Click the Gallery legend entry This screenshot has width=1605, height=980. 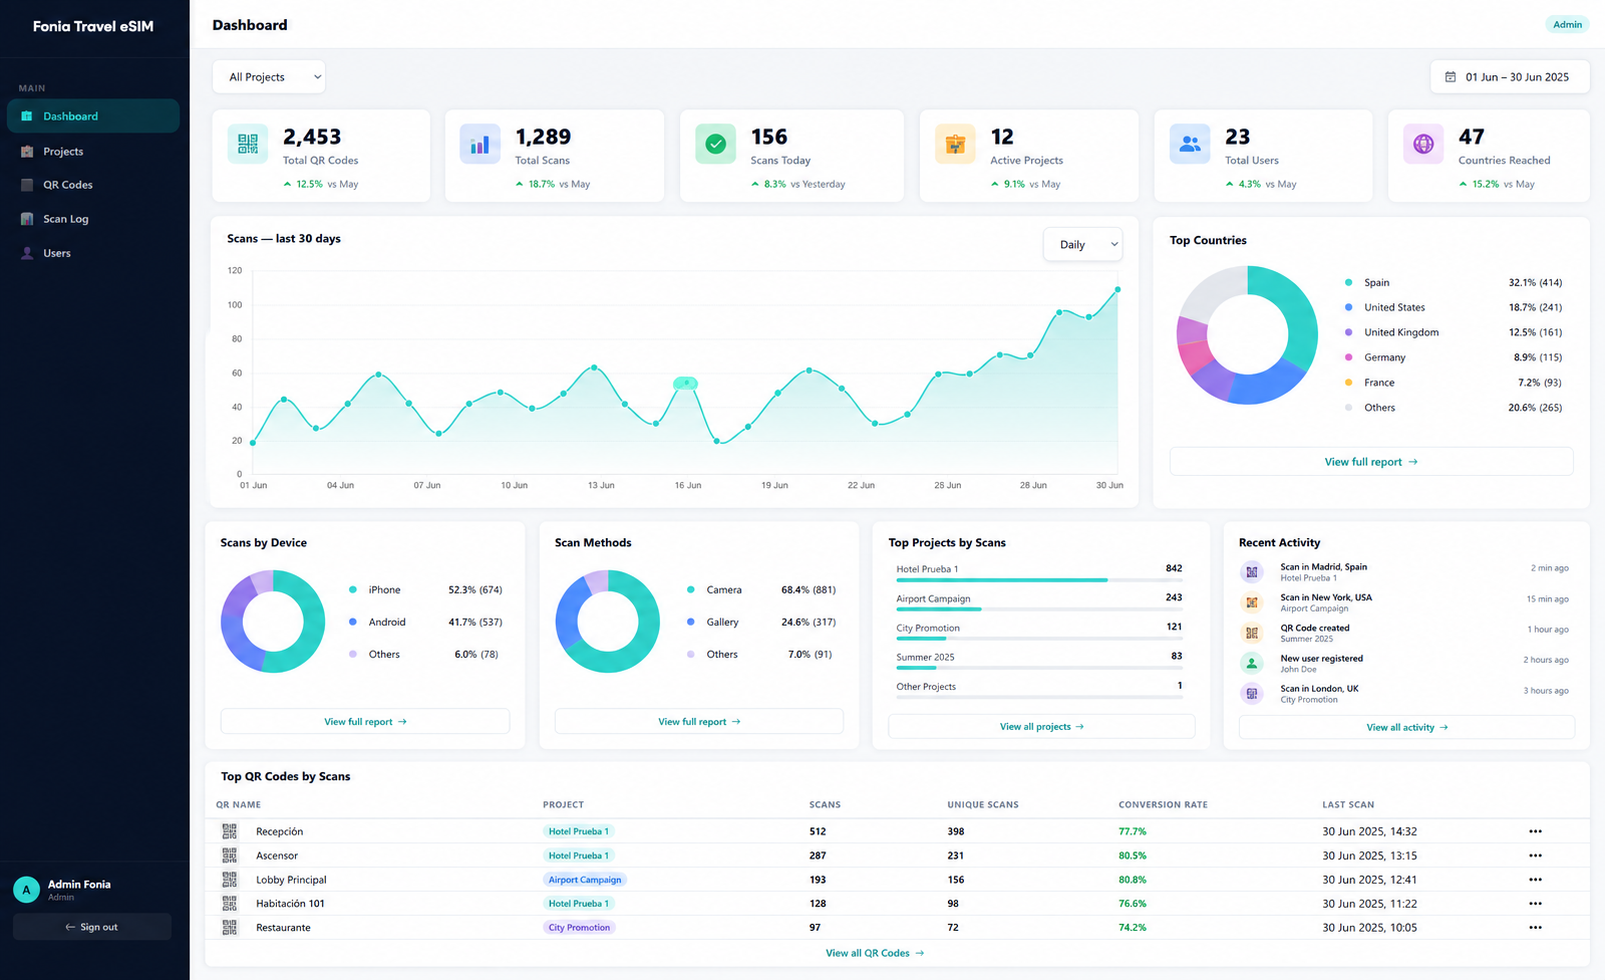pos(760,622)
